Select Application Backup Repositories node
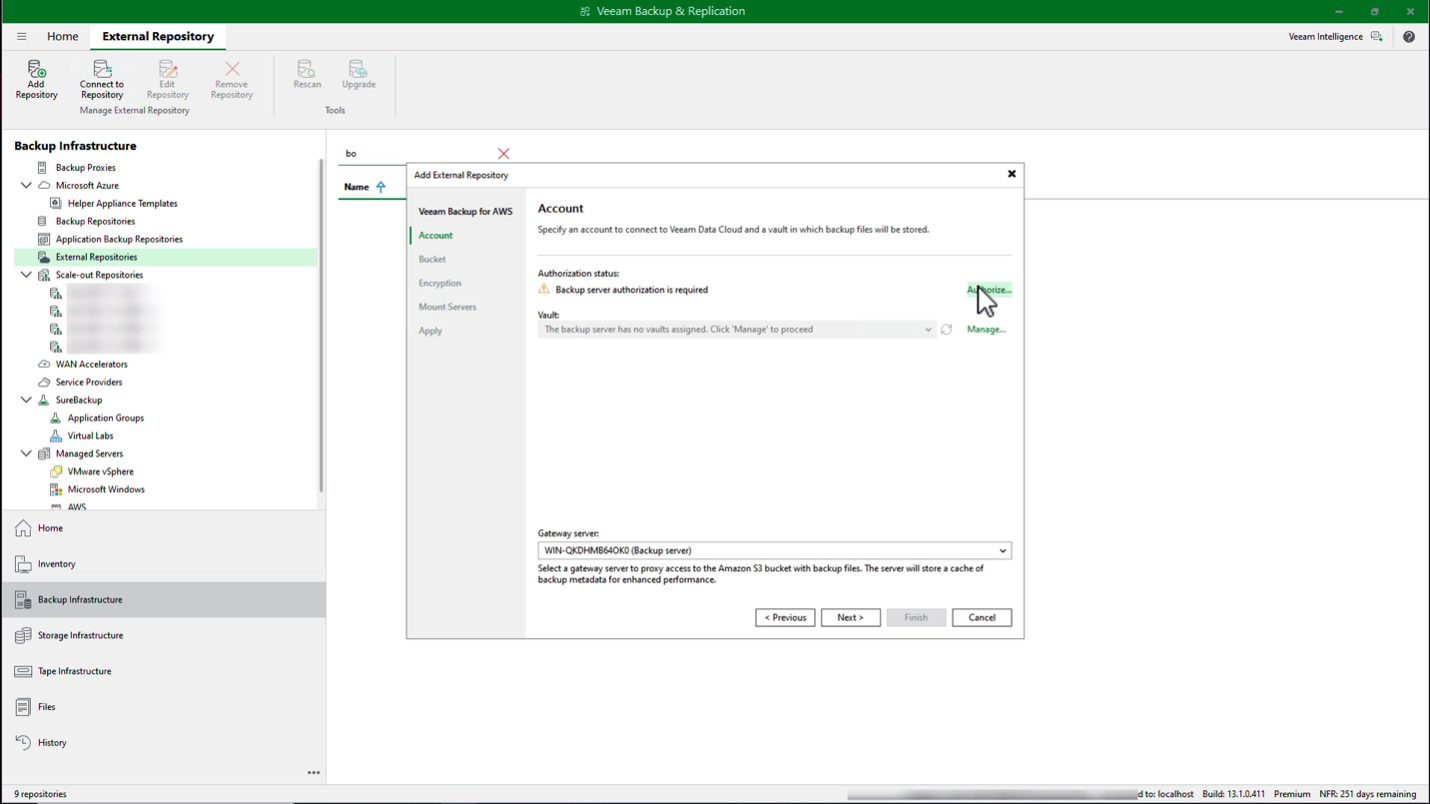Screen dimensions: 1430x804 pyautogui.click(x=119, y=239)
